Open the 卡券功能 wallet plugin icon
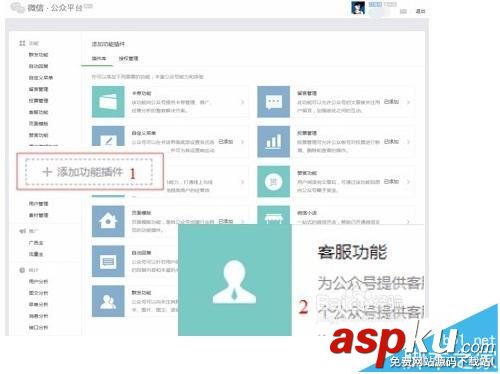Screen dimensions: 500x374 (x=108, y=102)
